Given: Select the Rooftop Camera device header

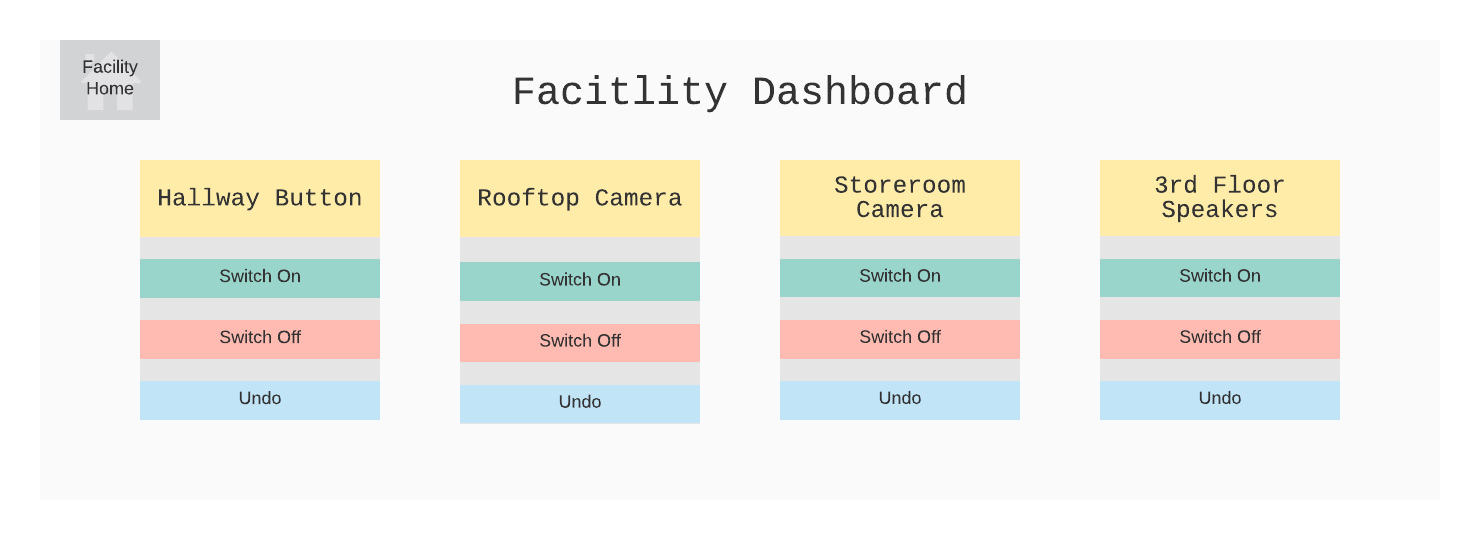Looking at the screenshot, I should click(580, 198).
